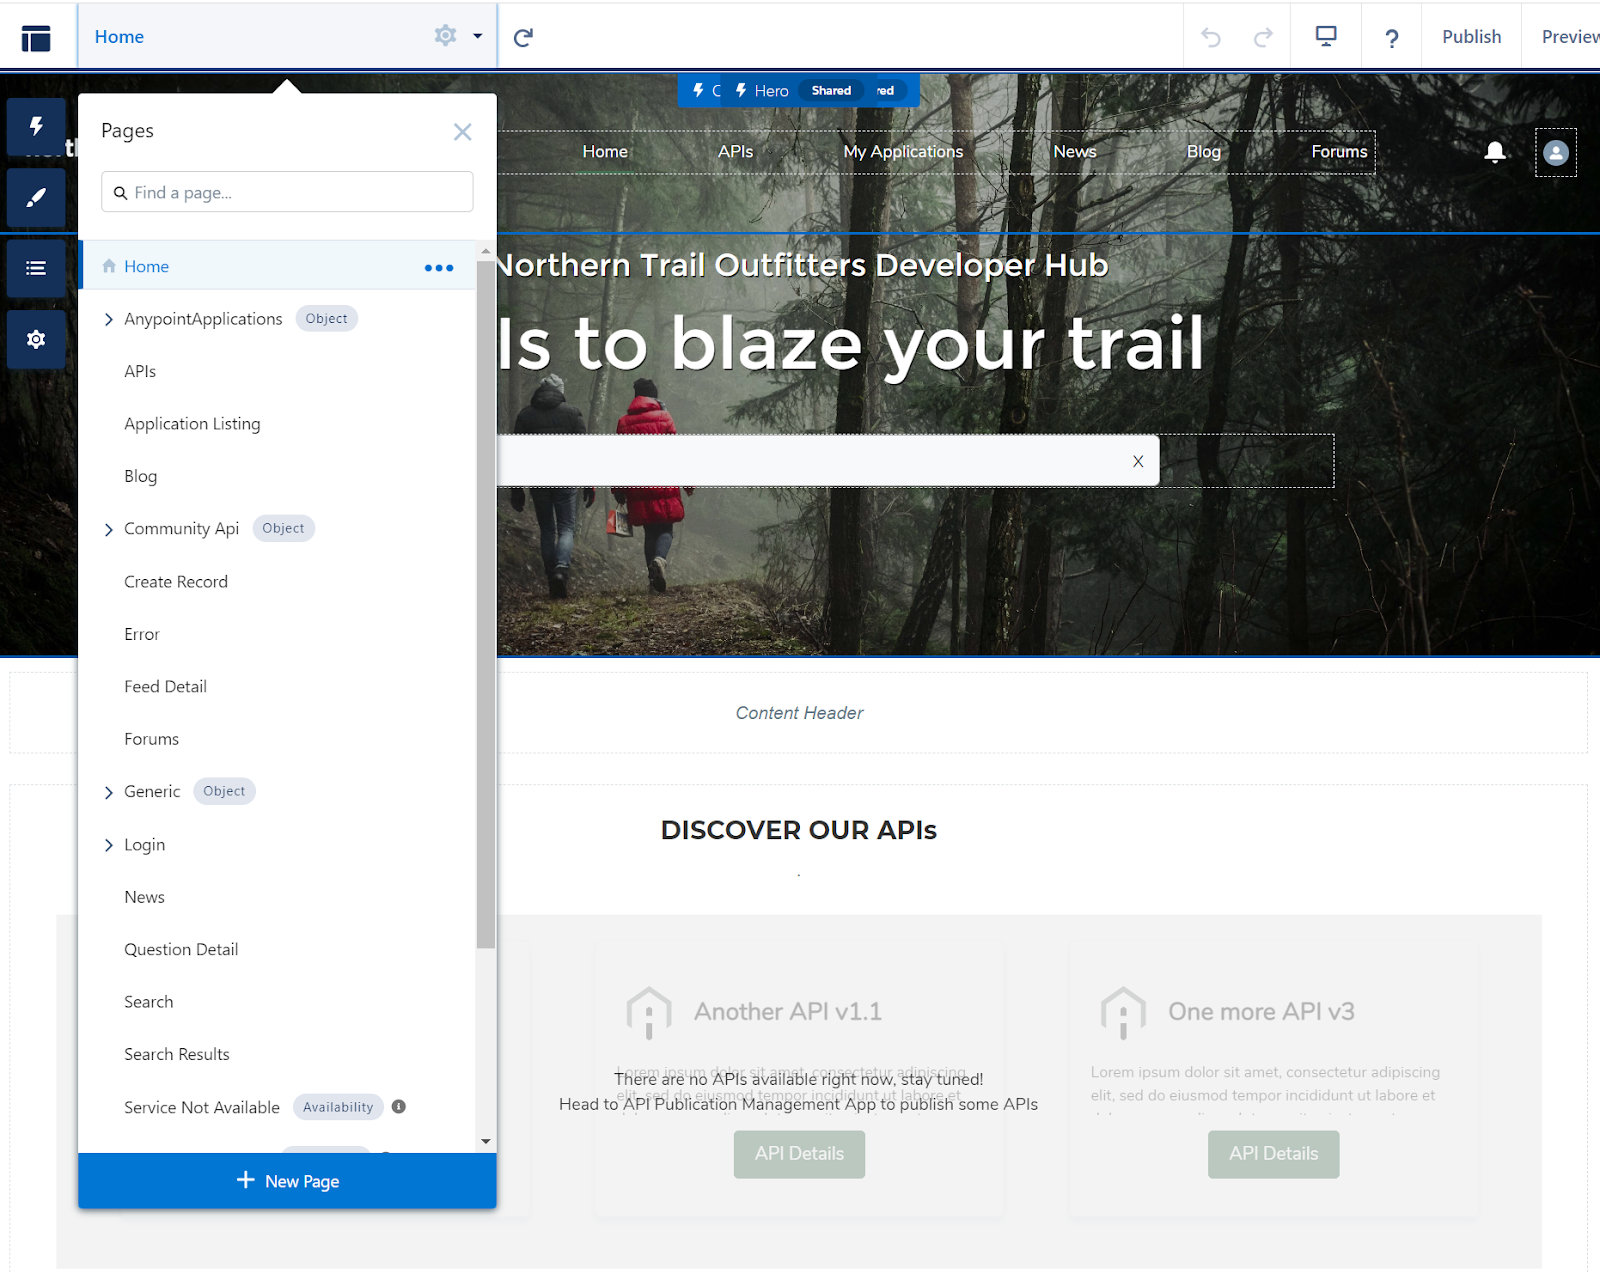Open the Settings gear in left sidebar

(x=36, y=340)
